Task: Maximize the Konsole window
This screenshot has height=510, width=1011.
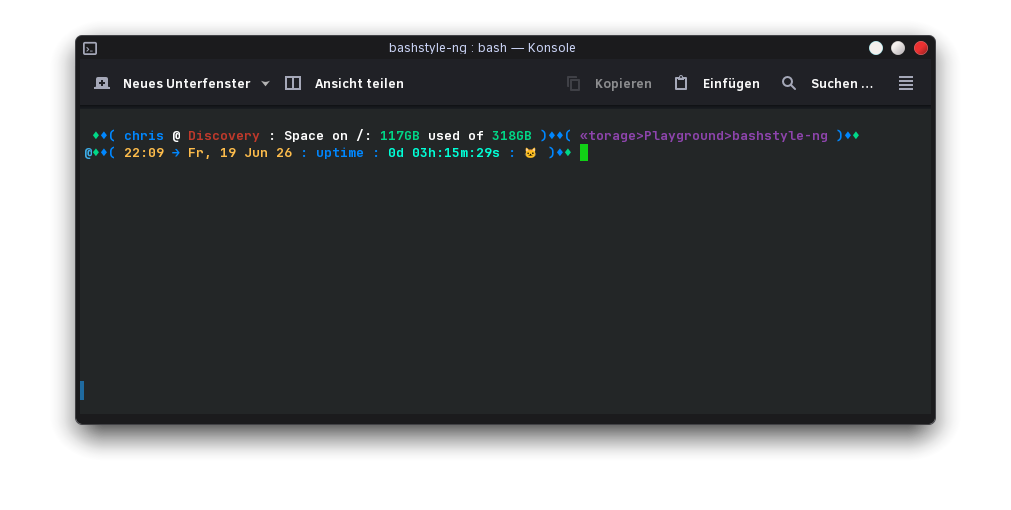Action: click(x=898, y=48)
